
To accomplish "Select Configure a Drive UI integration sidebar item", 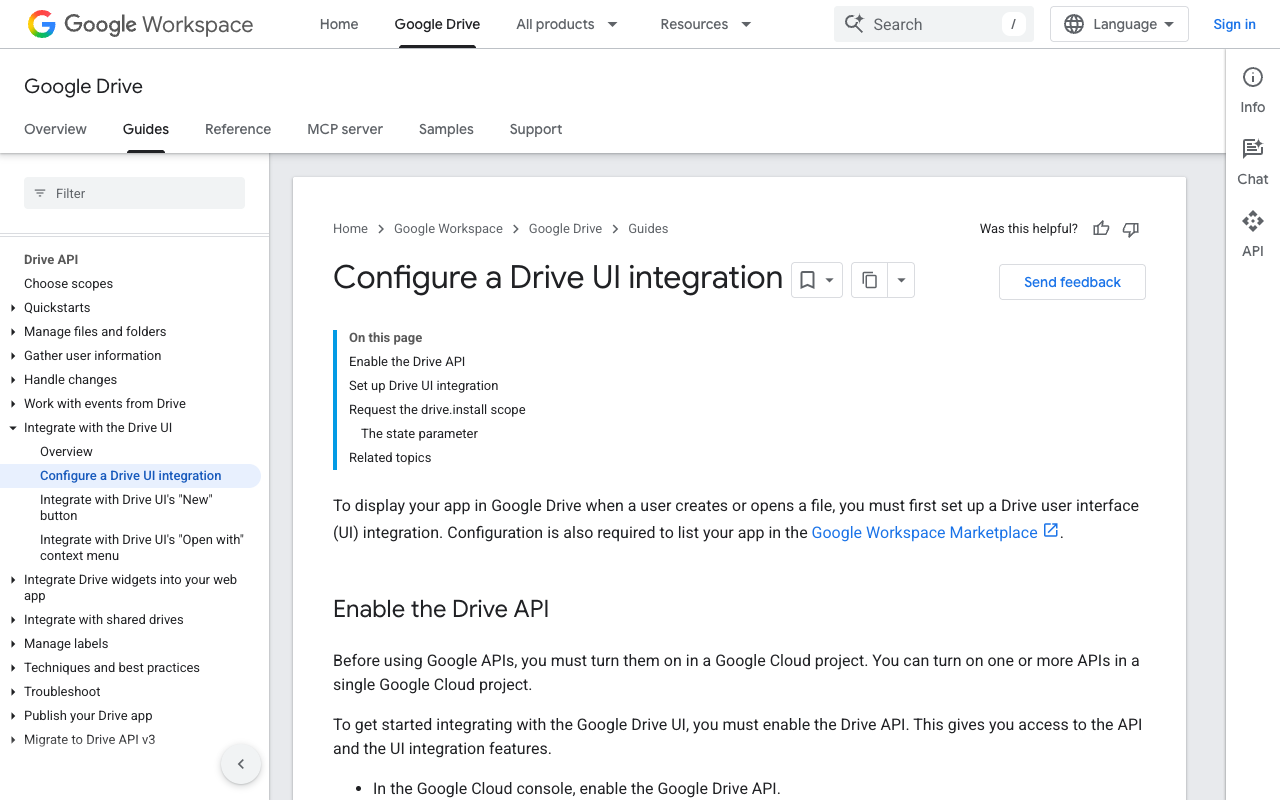I will coord(130,476).
